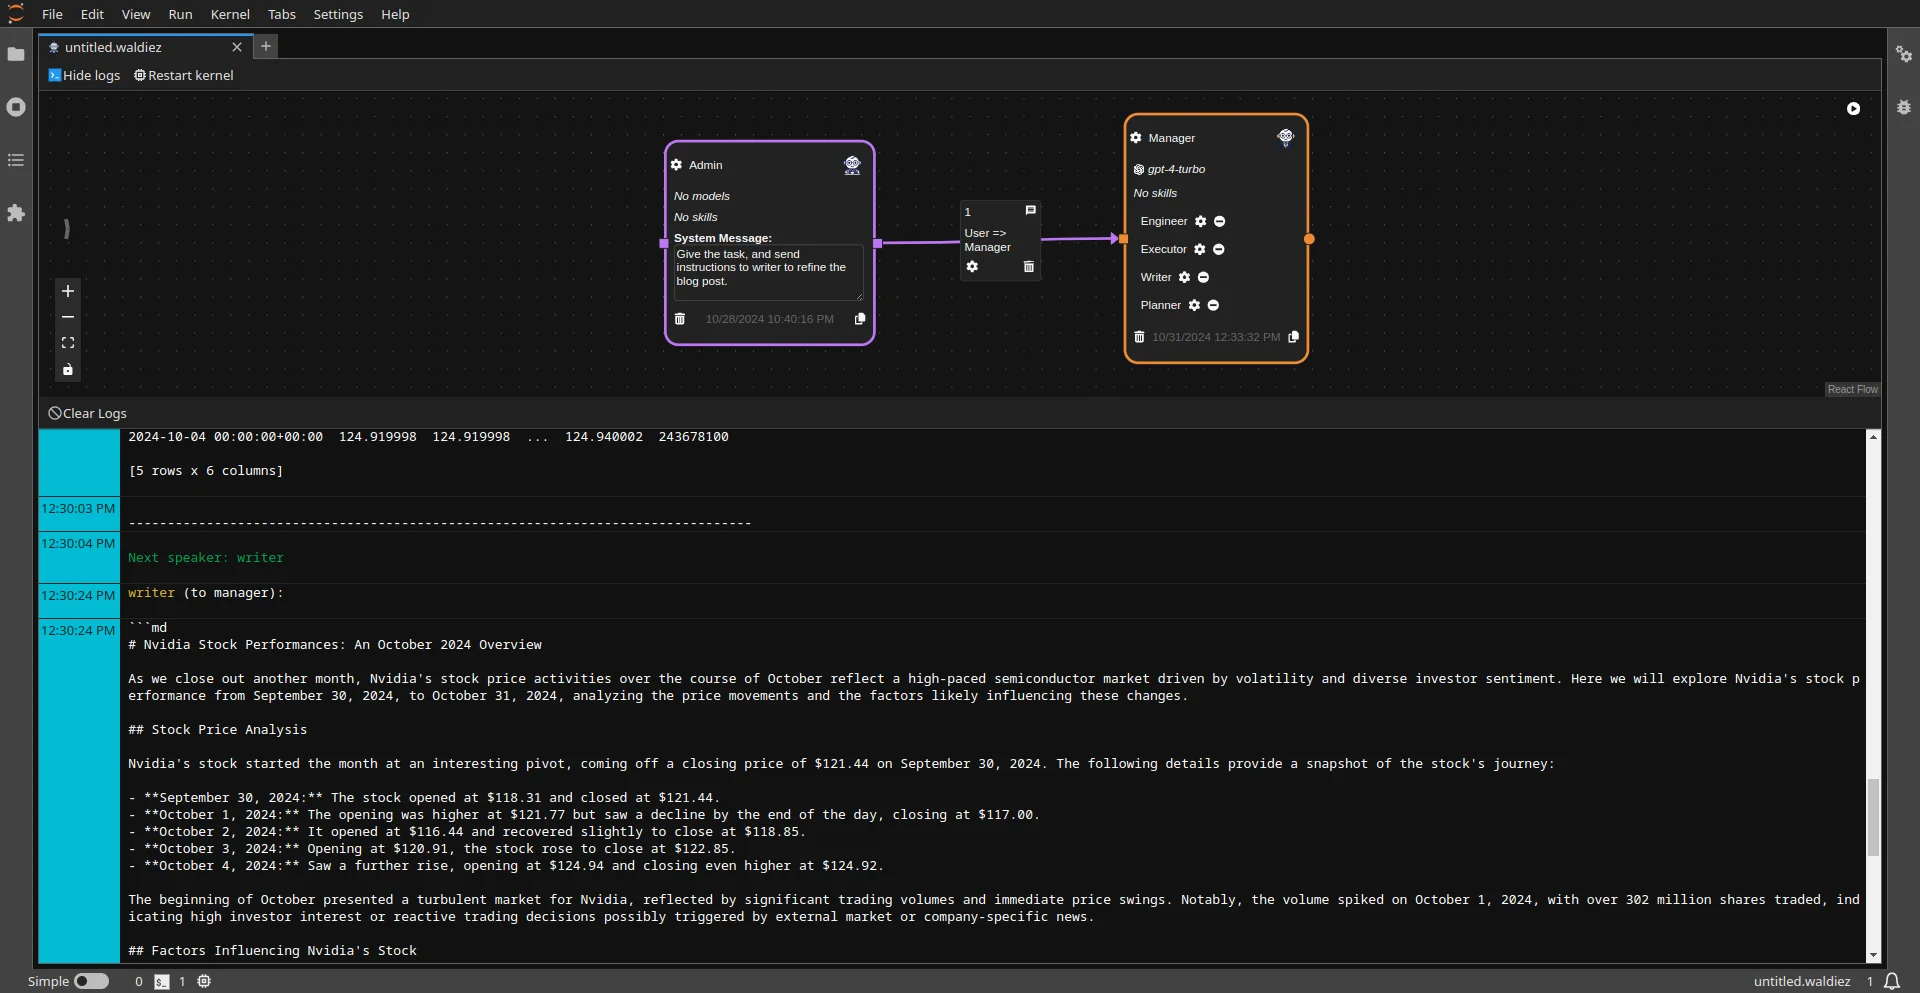1920x993 pixels.
Task: Open the User => Manager edge settings
Action: [972, 267]
